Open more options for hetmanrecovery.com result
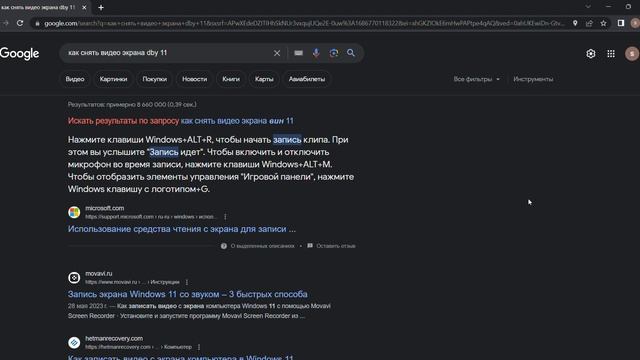The width and height of the screenshot is (640, 360). (199, 347)
